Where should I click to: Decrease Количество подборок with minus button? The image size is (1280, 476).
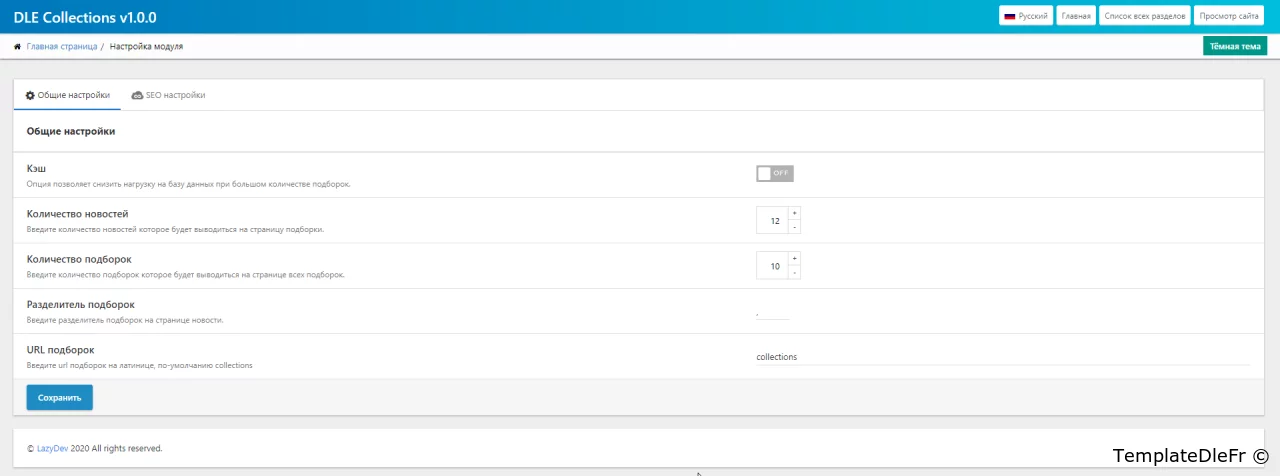click(794, 272)
